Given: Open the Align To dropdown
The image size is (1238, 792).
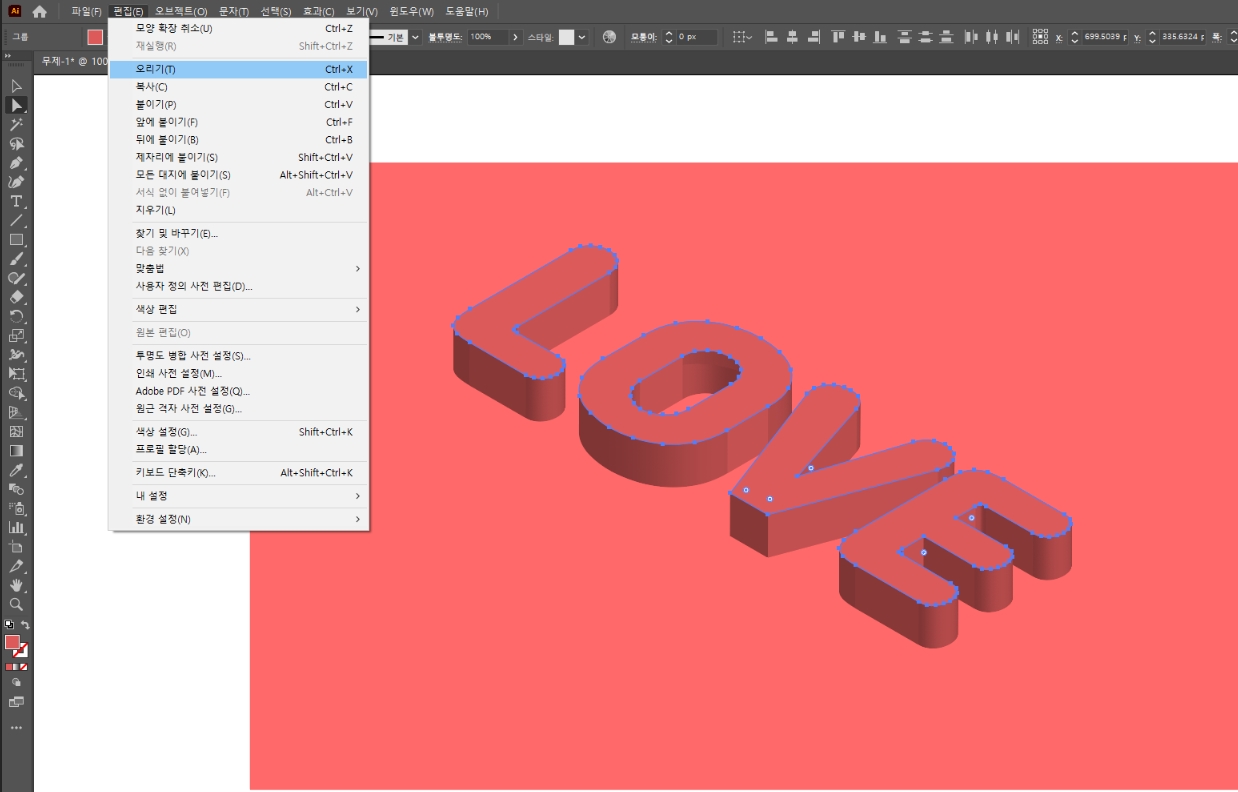Looking at the screenshot, I should pos(741,37).
